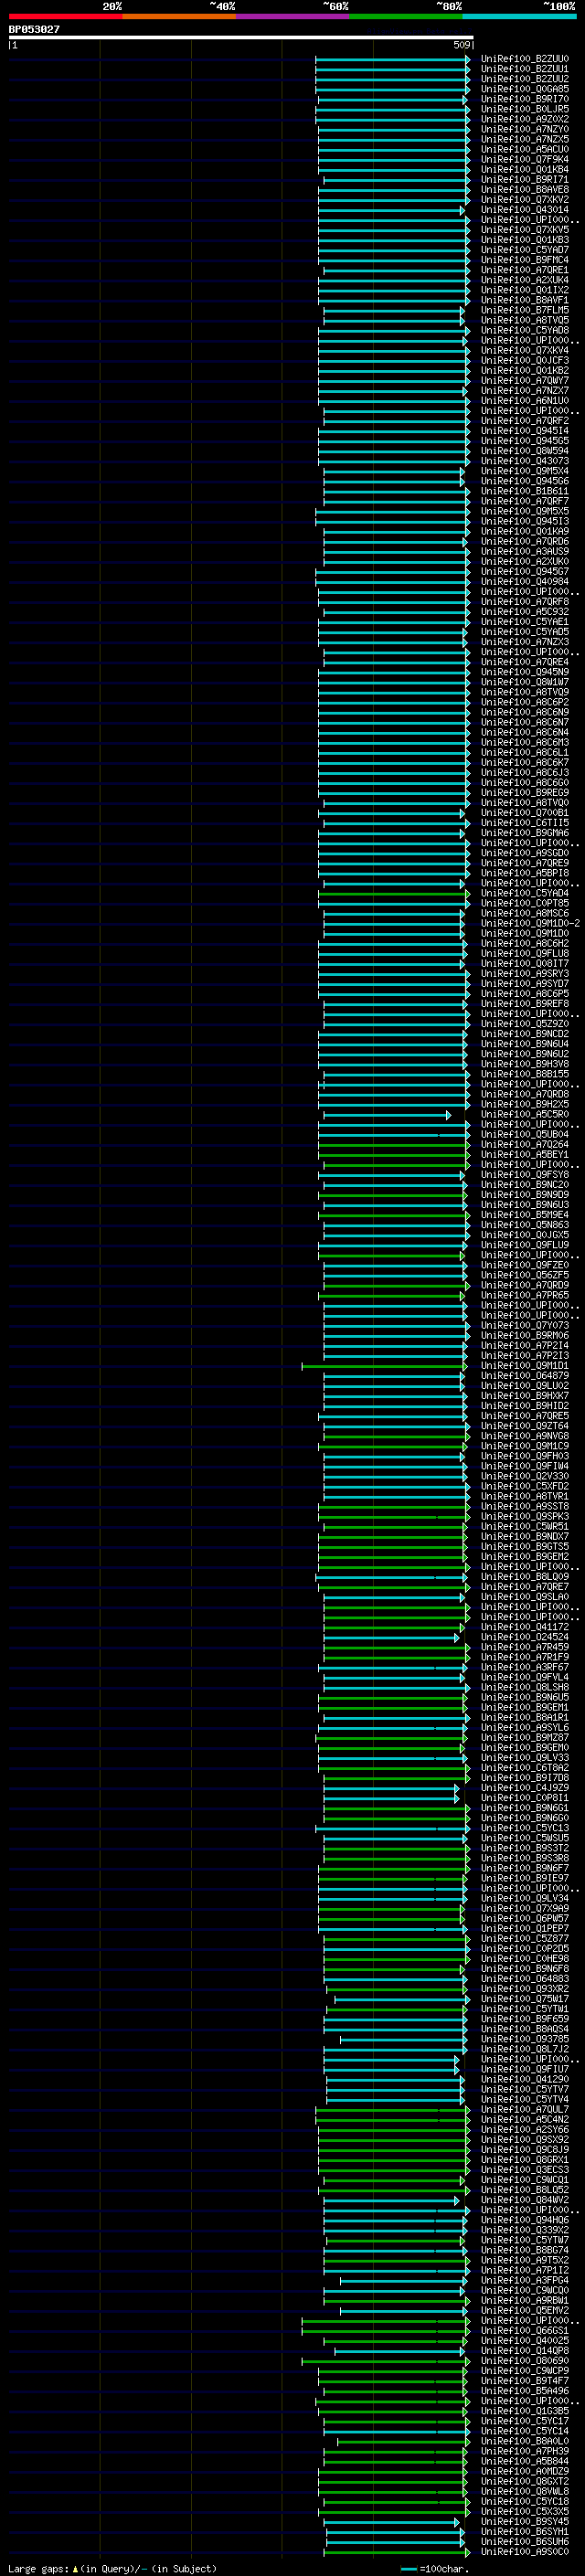Select hit label UniRef100_Q9FSY8
This screenshot has height=2576, width=585.
(x=525, y=1175)
